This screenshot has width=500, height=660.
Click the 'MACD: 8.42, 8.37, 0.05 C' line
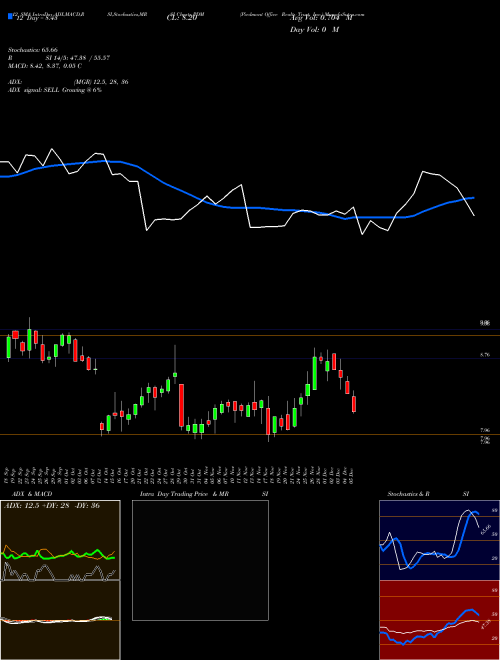pyautogui.click(x=45, y=66)
